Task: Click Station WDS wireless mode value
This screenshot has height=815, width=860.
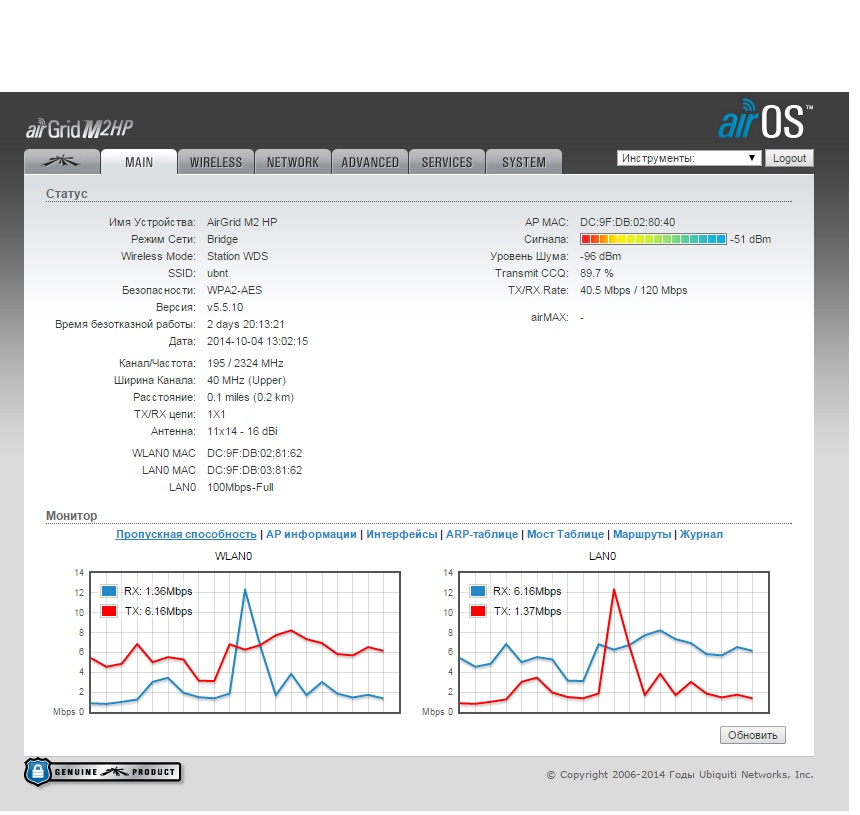Action: coord(237,256)
